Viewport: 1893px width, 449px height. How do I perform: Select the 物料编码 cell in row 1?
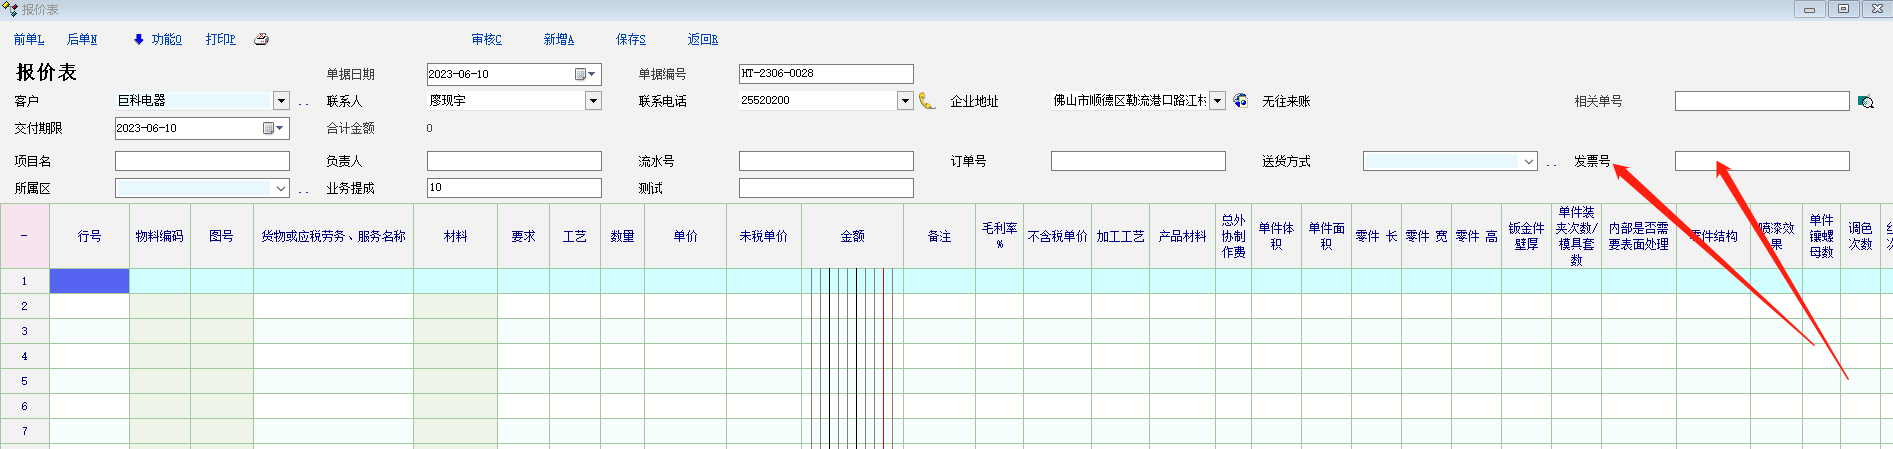[159, 281]
